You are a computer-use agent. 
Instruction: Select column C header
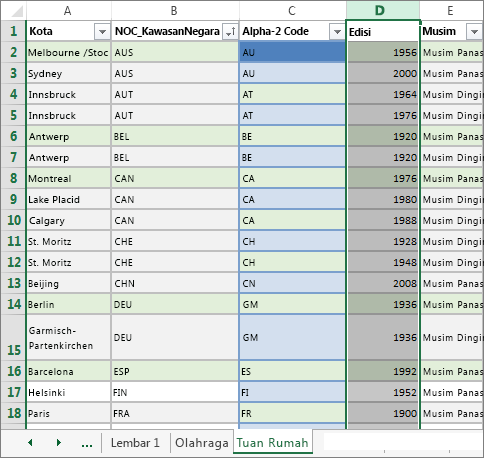coord(292,11)
